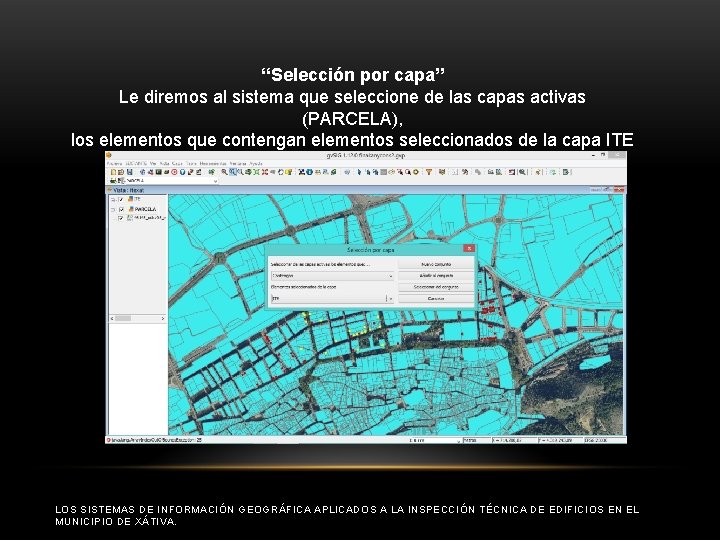Click the Save project floppy disk icon
Screen dimensions: 720x540
point(130,172)
